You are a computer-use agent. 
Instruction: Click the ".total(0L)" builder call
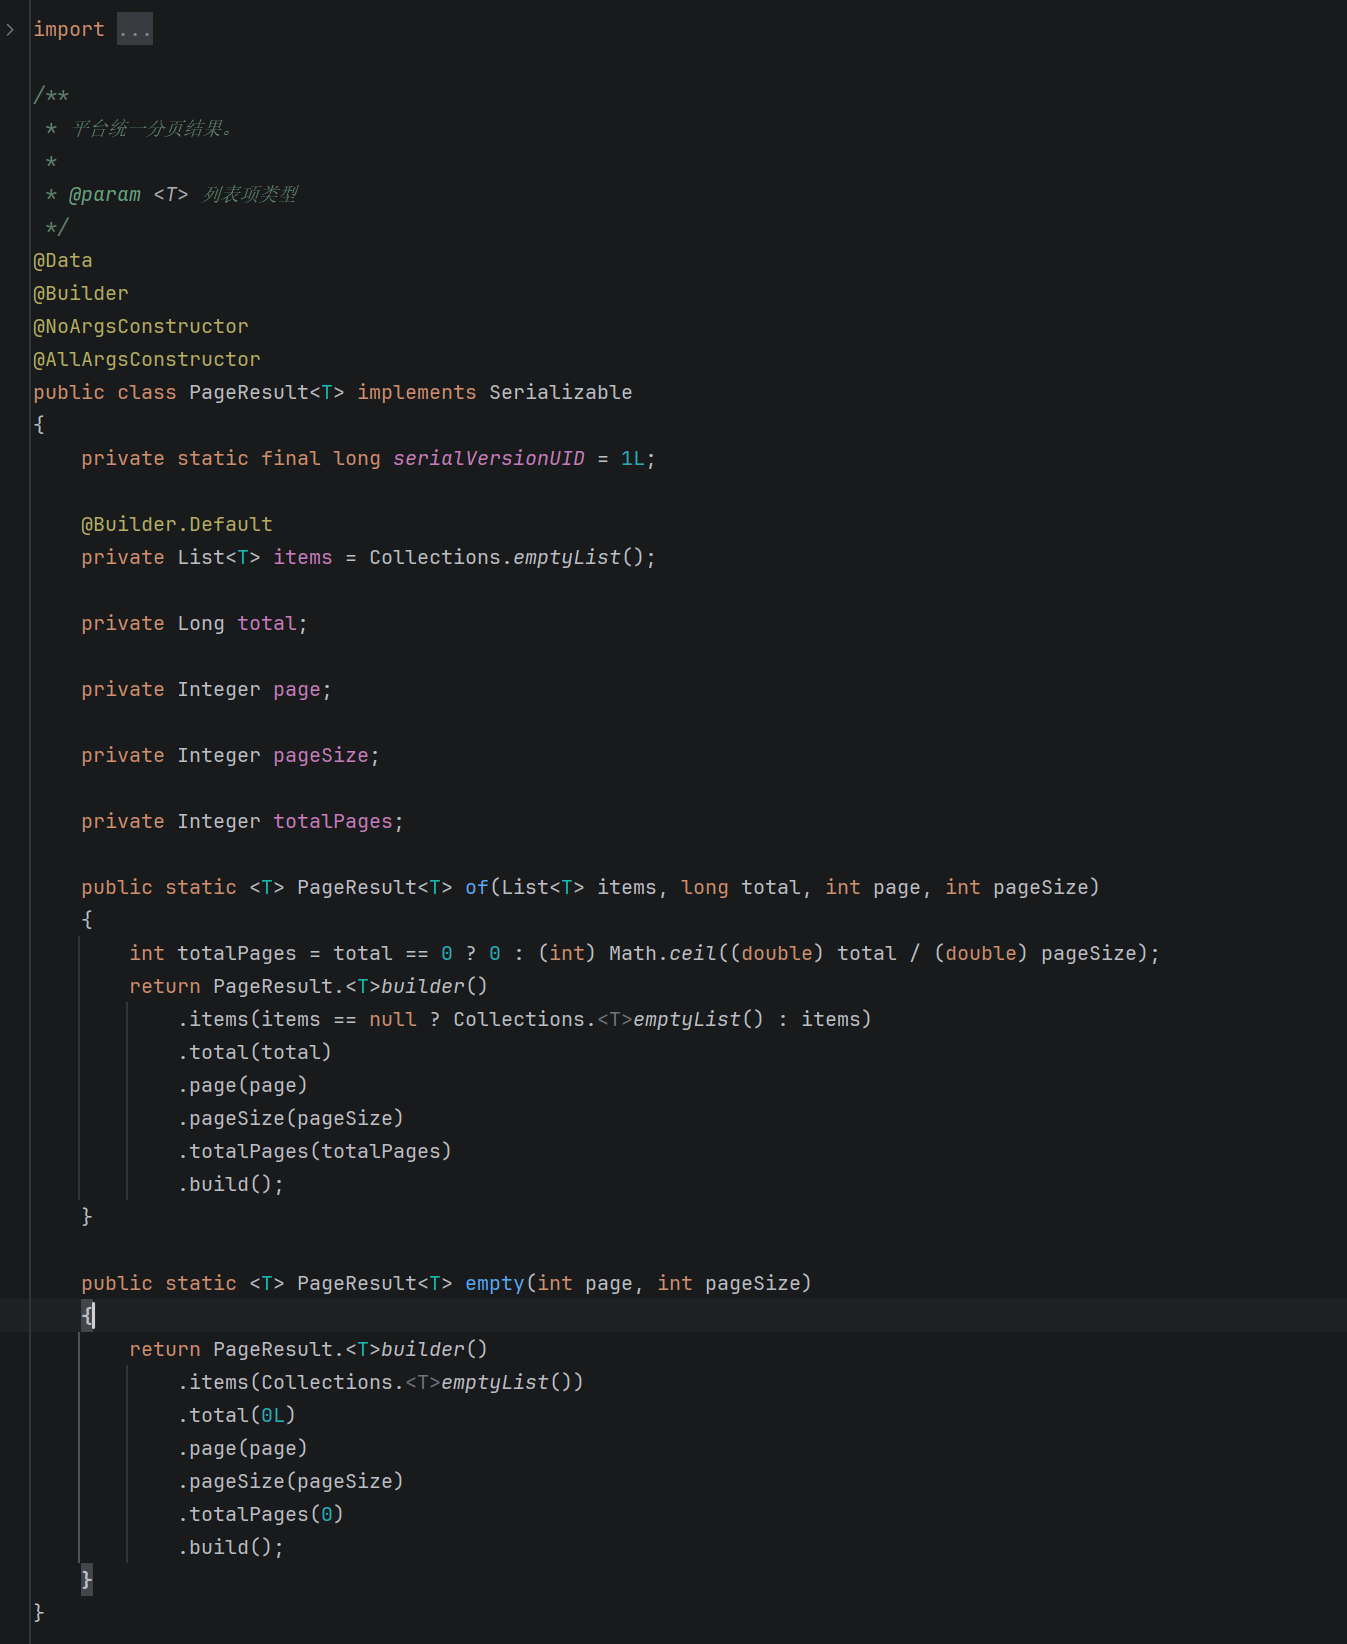point(237,1416)
